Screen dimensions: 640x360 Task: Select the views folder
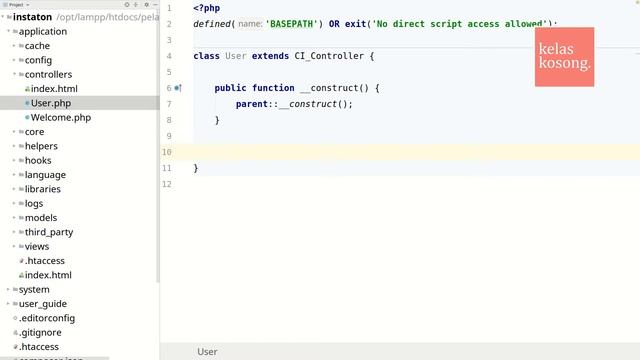pos(37,247)
